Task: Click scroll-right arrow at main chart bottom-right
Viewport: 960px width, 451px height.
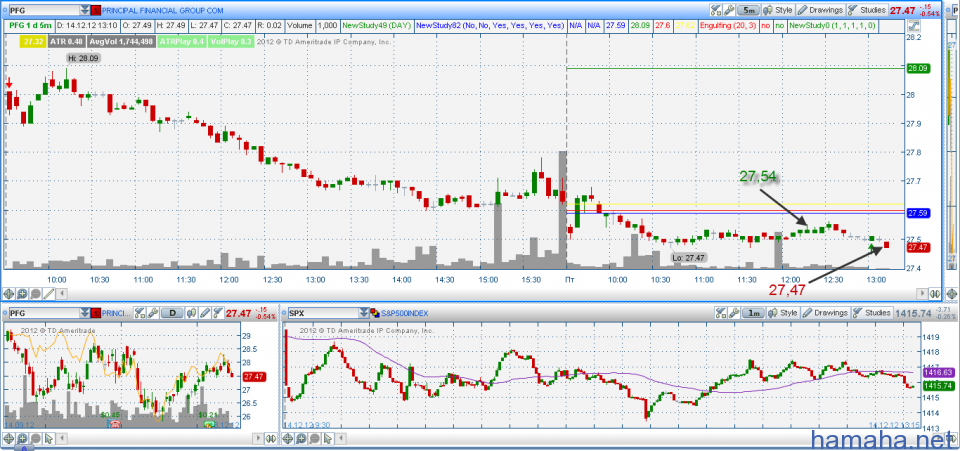Action: click(922, 294)
